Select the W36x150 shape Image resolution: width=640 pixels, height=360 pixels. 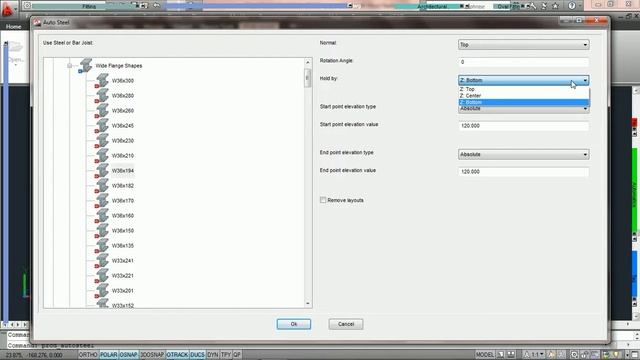(x=123, y=231)
